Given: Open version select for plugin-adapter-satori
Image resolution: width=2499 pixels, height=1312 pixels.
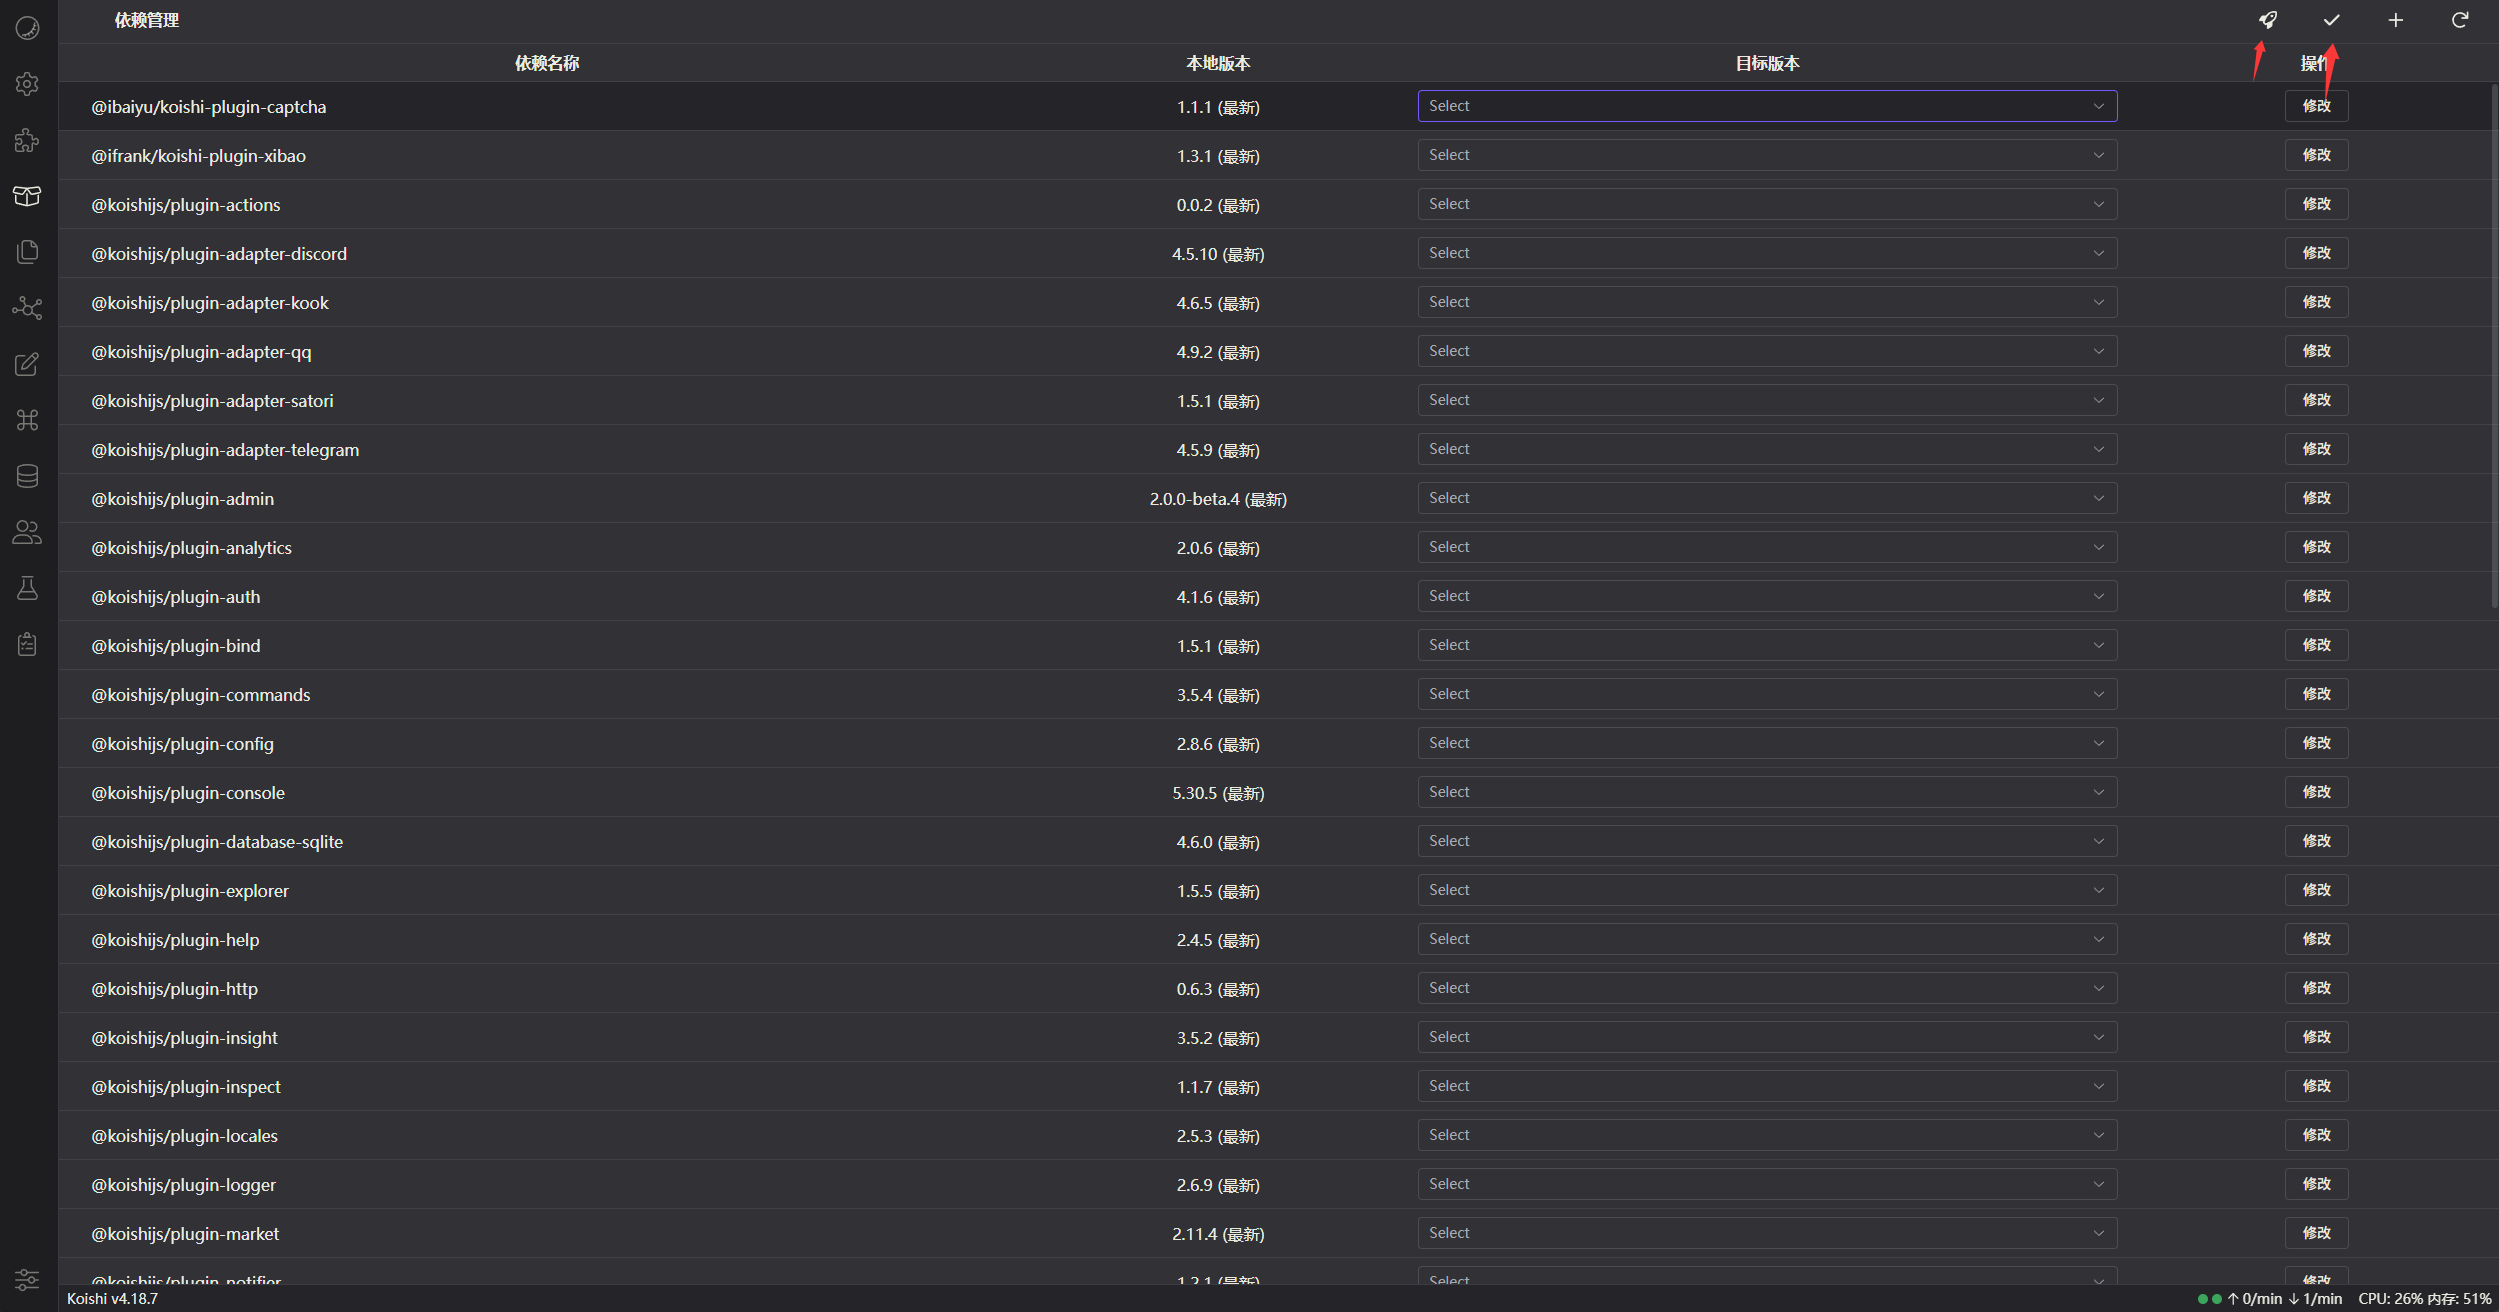Looking at the screenshot, I should coord(1767,400).
